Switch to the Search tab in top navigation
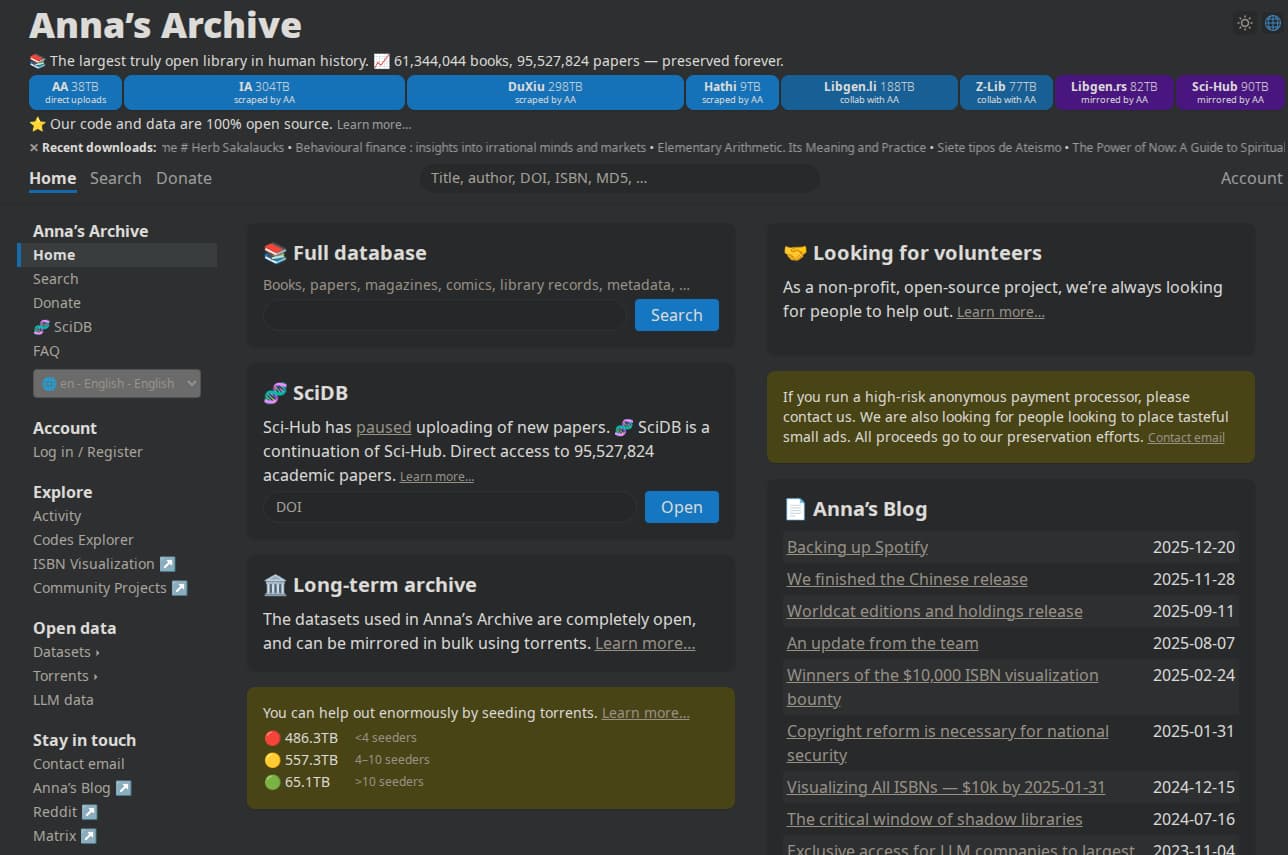1288x855 pixels. point(116,178)
